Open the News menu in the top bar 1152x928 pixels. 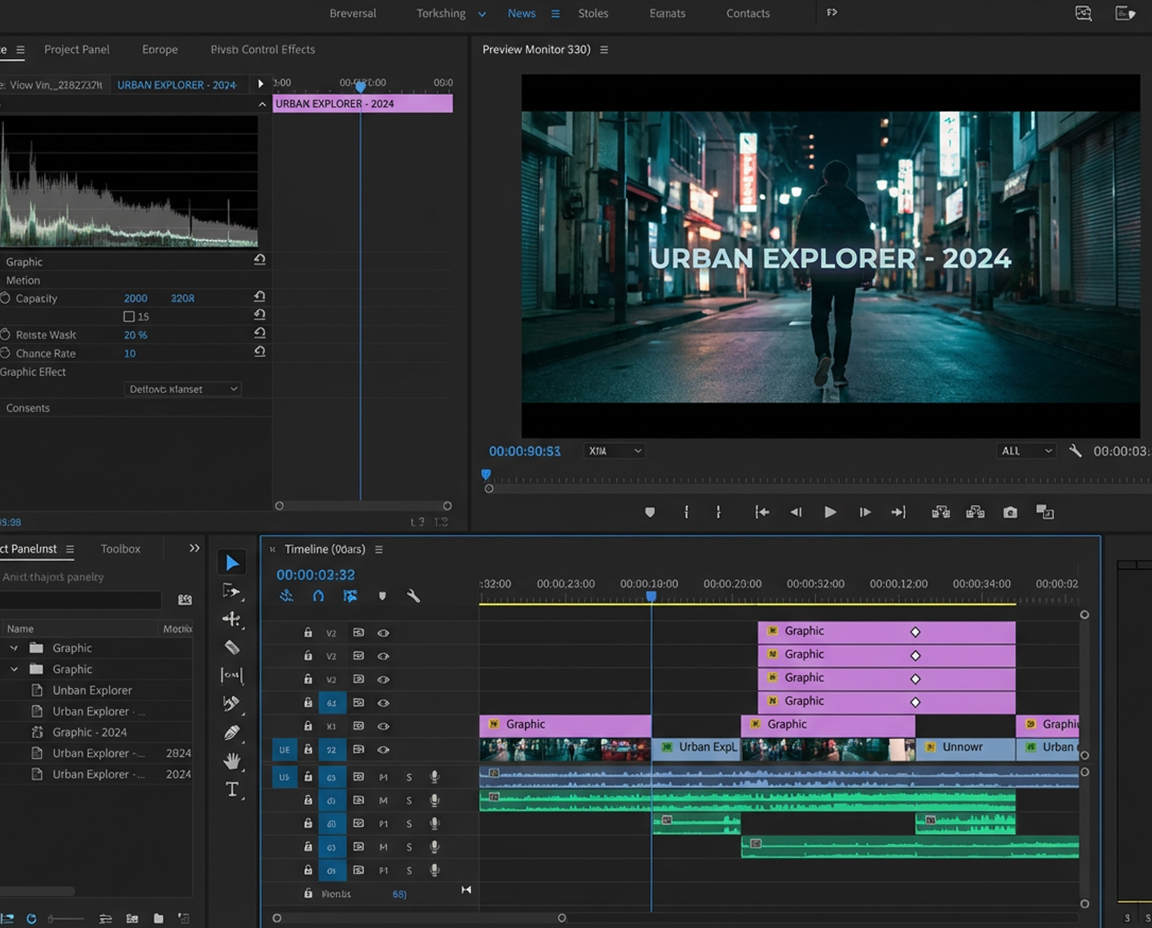click(x=521, y=13)
